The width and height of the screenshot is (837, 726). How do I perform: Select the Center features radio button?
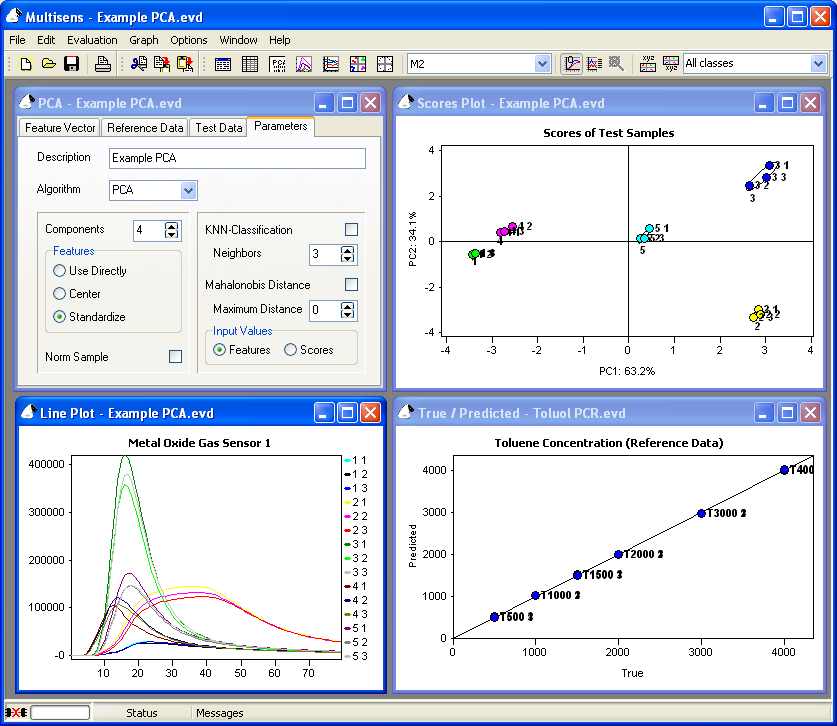point(60,294)
